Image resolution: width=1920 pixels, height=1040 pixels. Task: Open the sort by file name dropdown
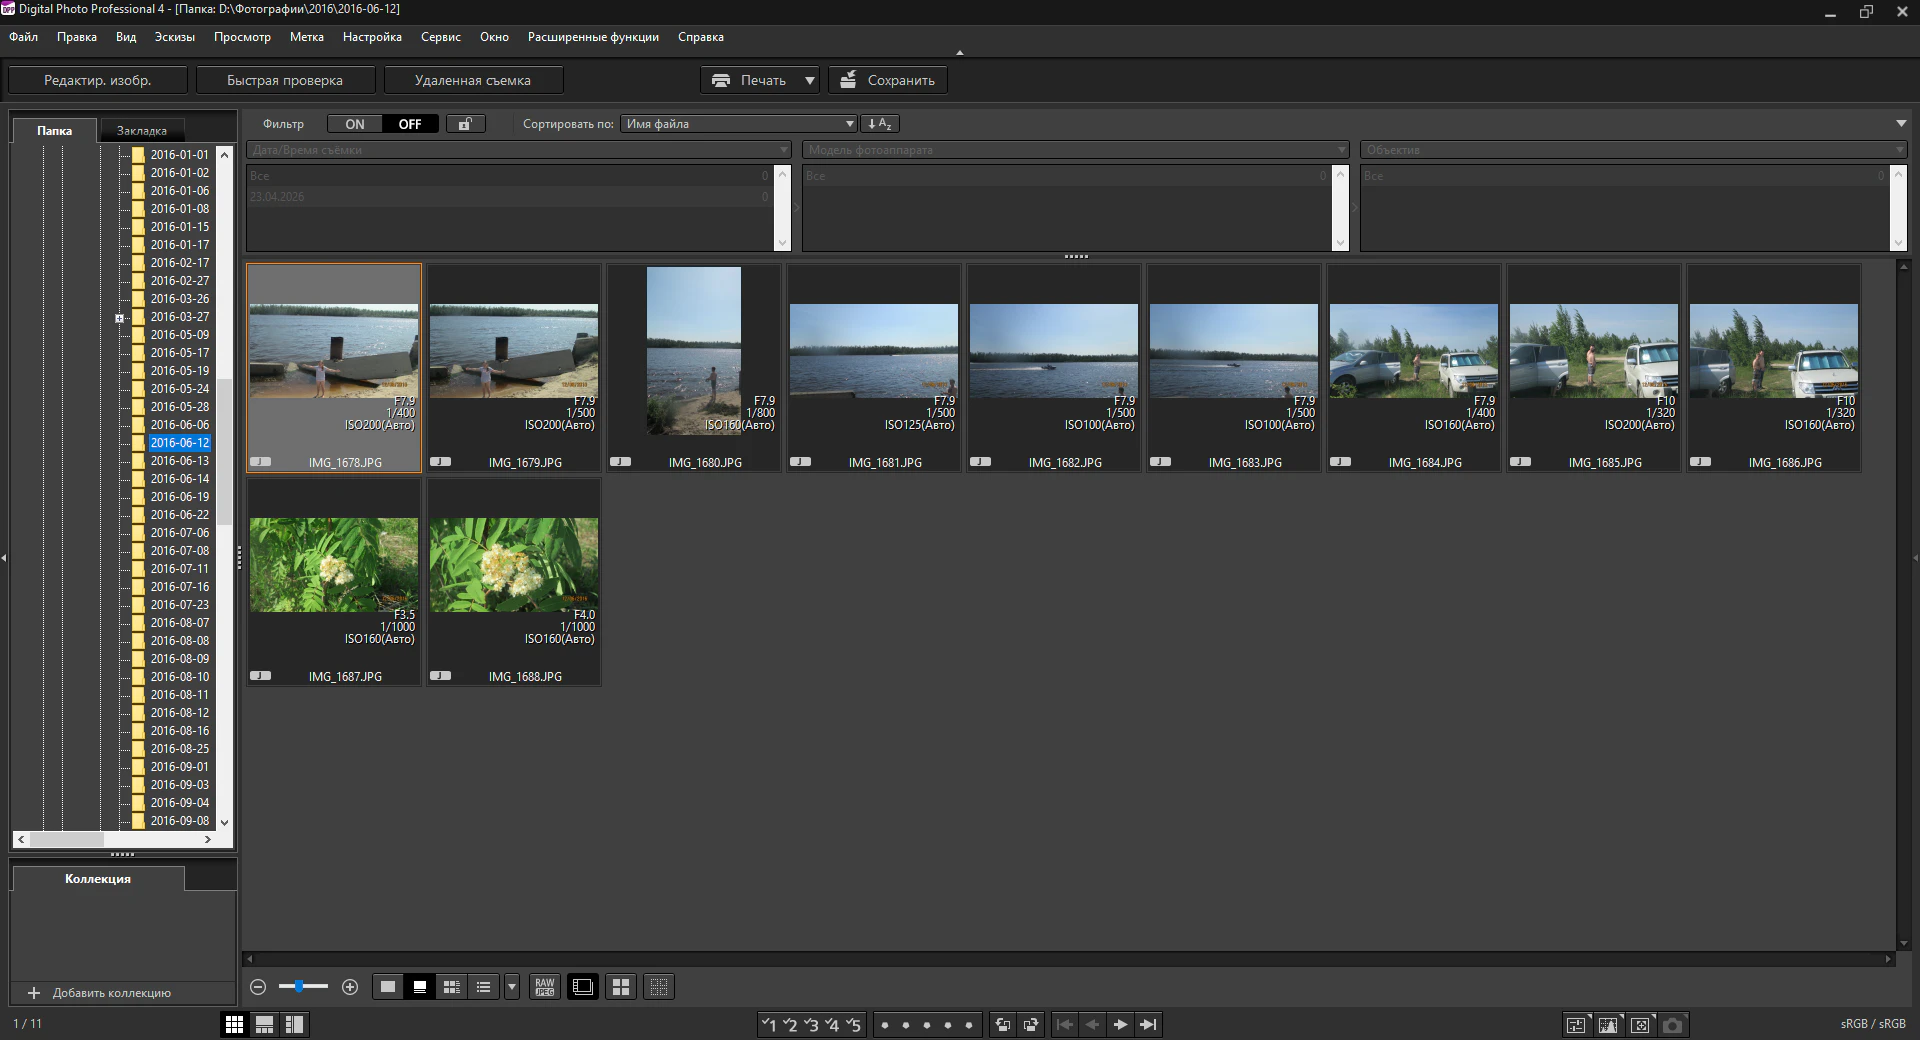739,124
